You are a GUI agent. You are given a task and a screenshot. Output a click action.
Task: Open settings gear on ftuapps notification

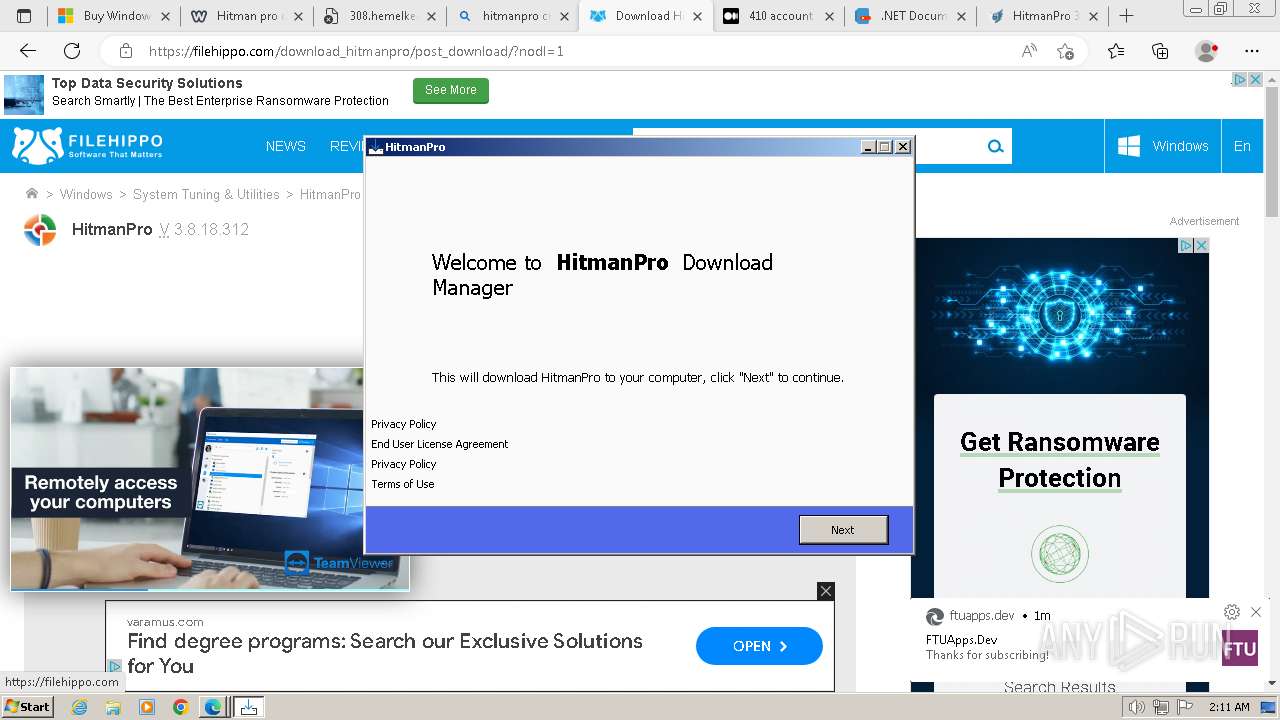(x=1232, y=612)
